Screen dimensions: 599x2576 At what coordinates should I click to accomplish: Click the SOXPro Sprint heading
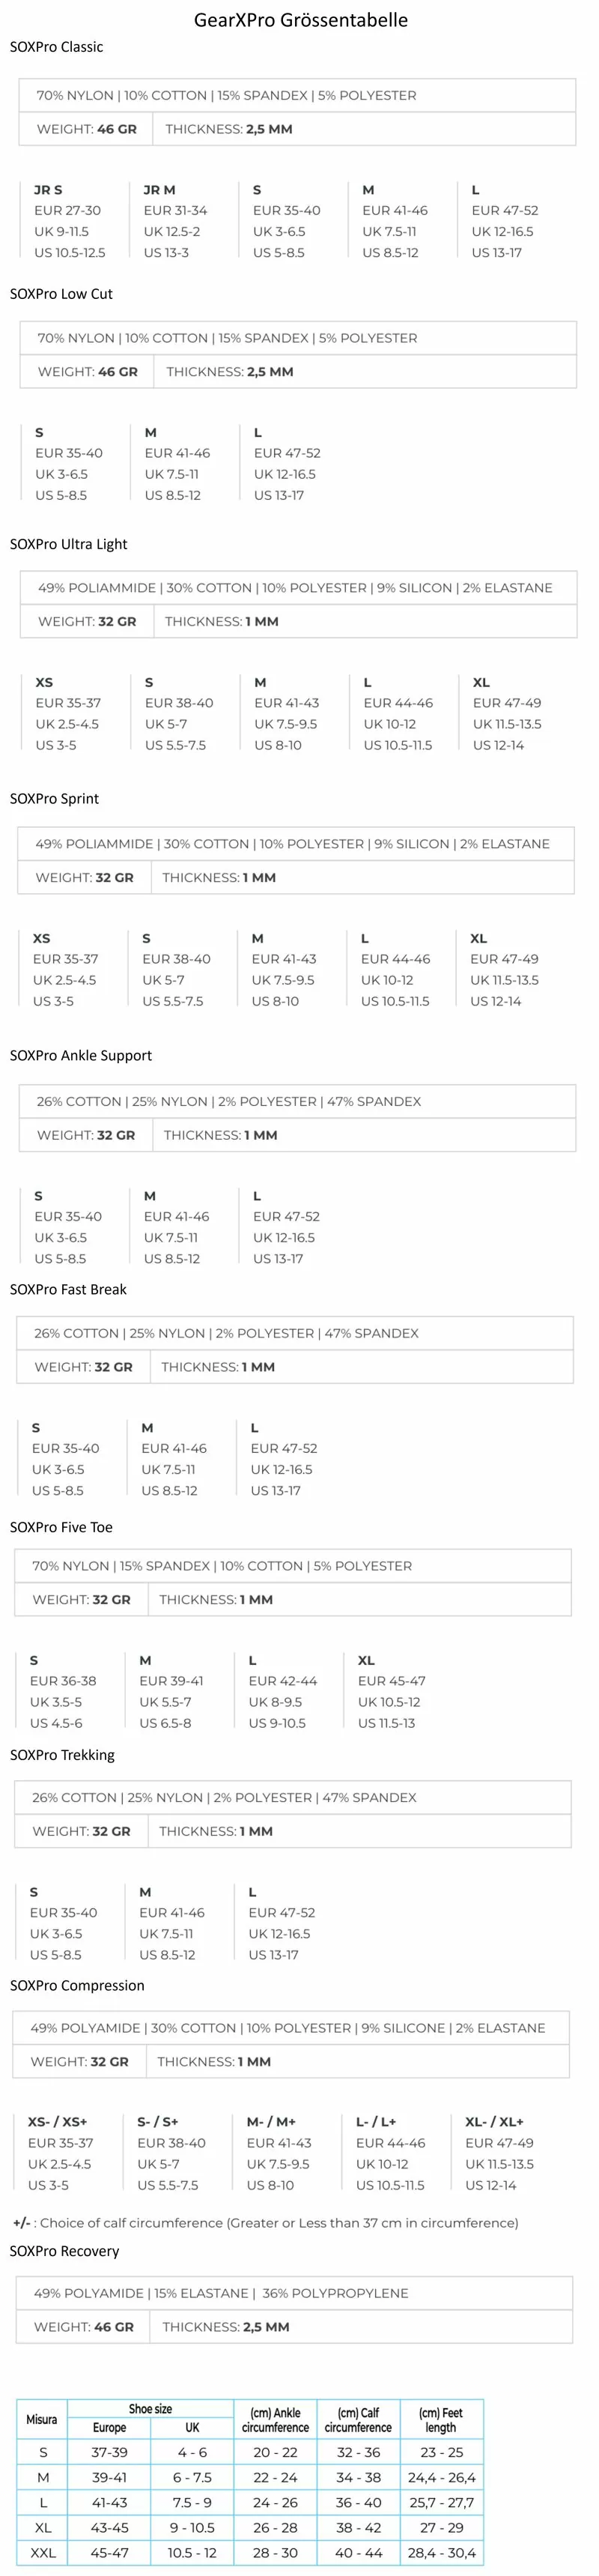[x=54, y=799]
